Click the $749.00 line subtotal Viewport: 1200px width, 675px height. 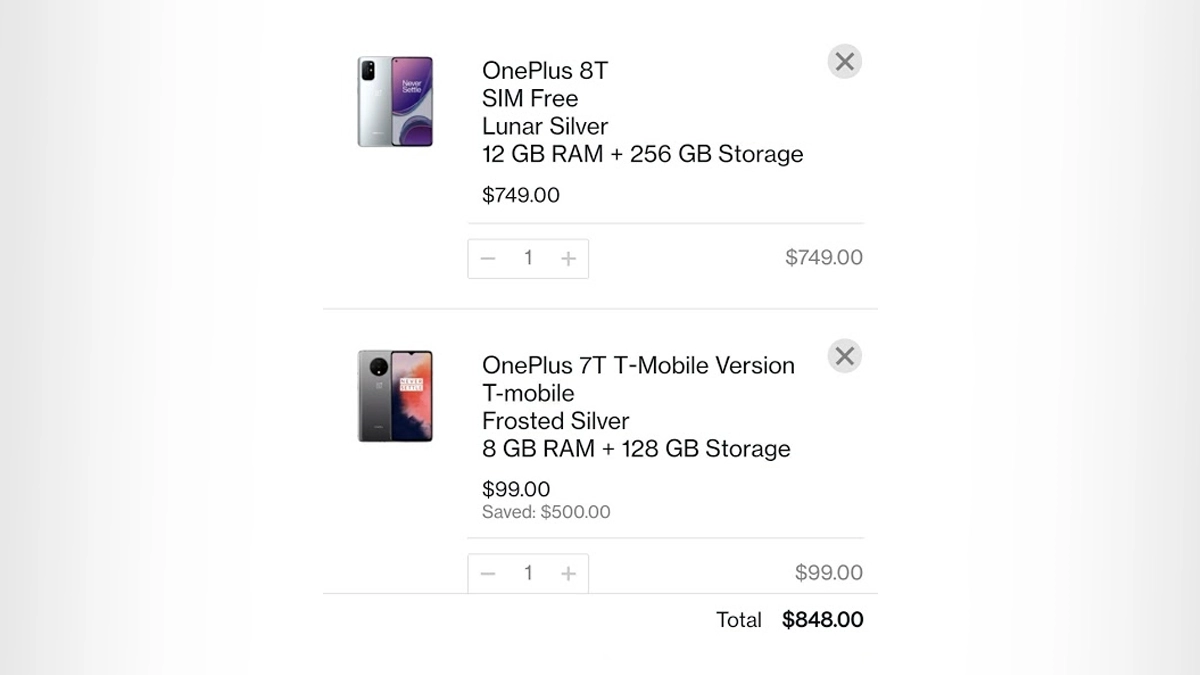point(823,258)
